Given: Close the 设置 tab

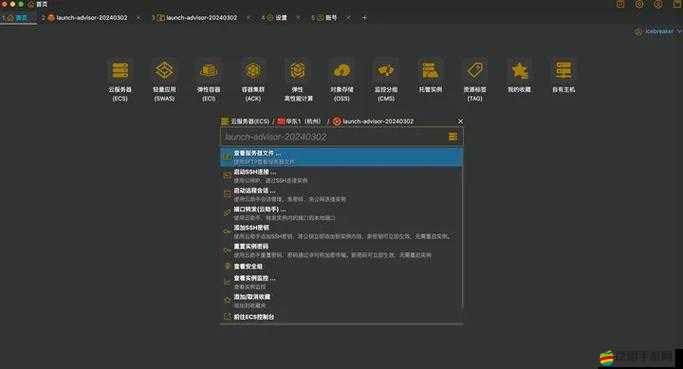Looking at the screenshot, I should click(x=298, y=18).
